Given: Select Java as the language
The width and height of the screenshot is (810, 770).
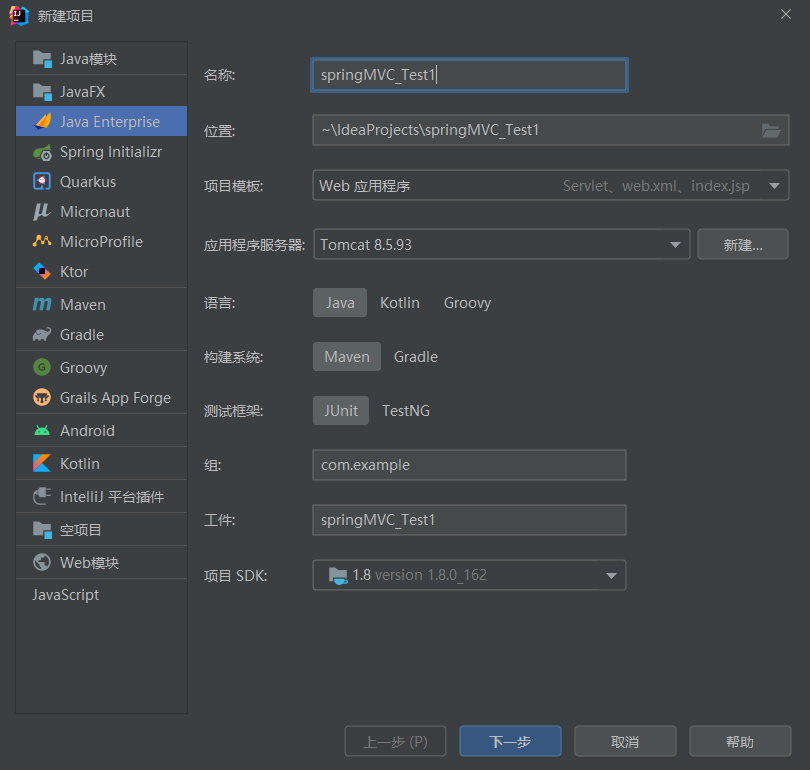Looking at the screenshot, I should tap(340, 303).
